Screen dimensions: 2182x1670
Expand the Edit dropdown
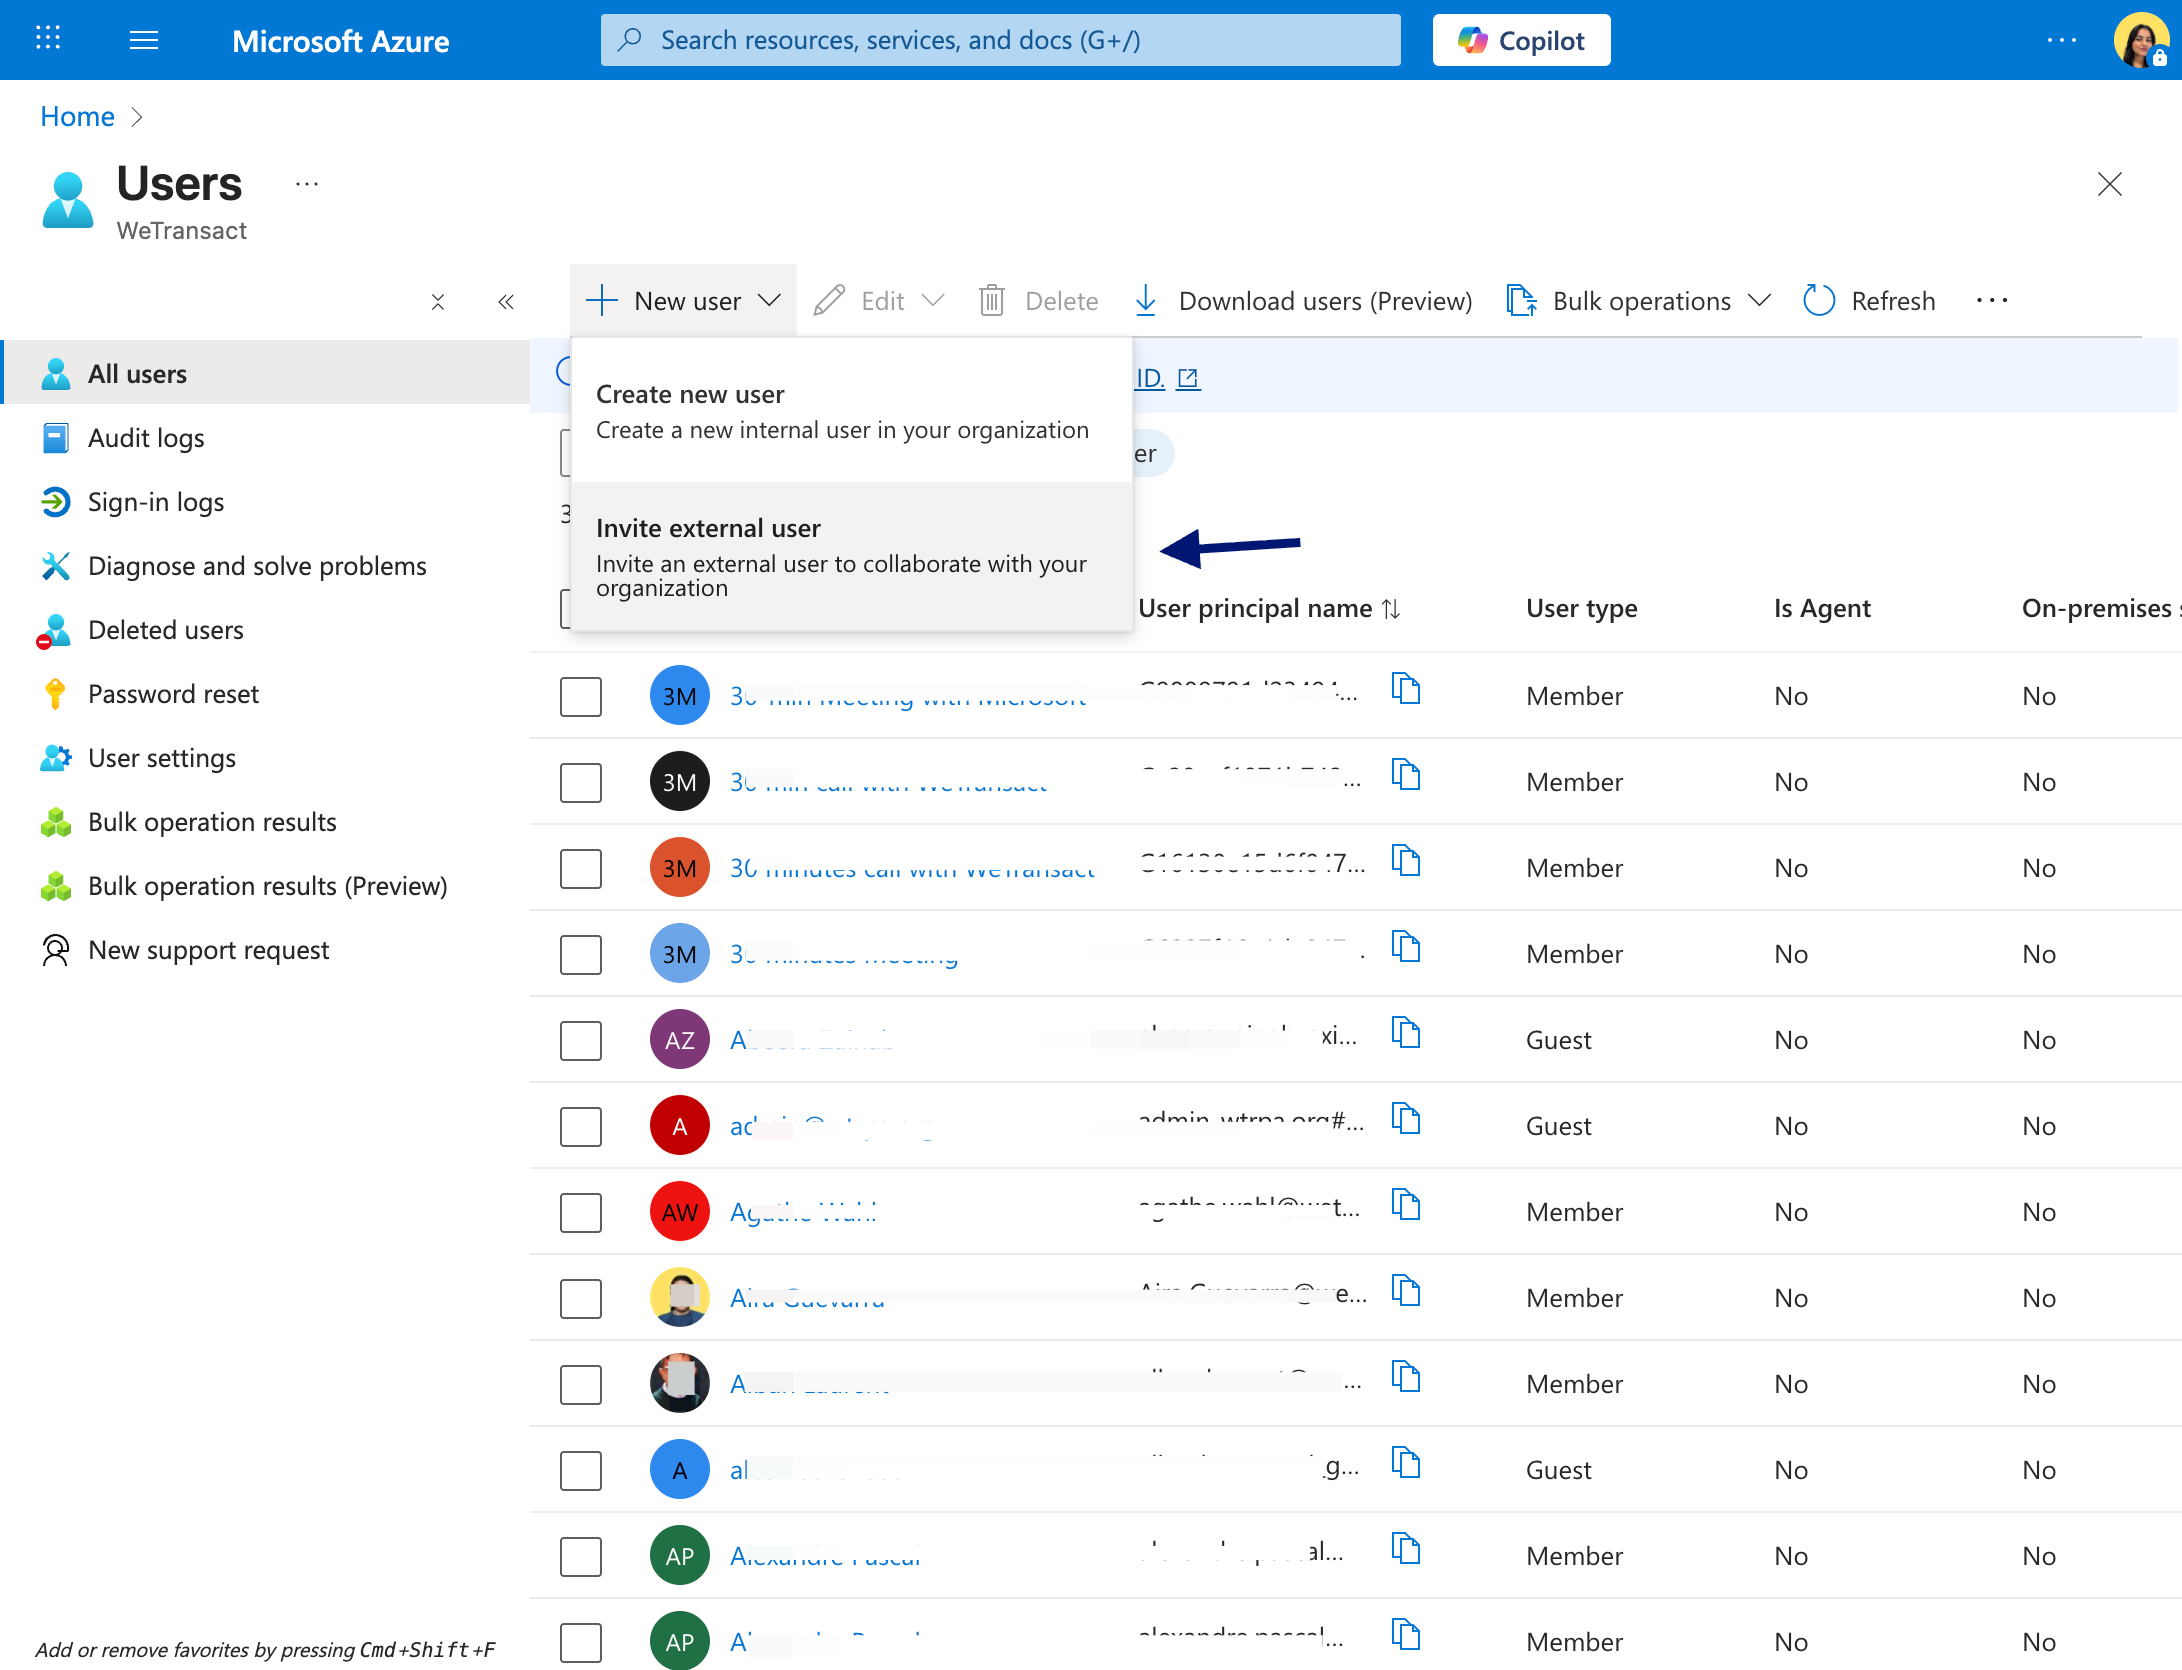point(878,301)
